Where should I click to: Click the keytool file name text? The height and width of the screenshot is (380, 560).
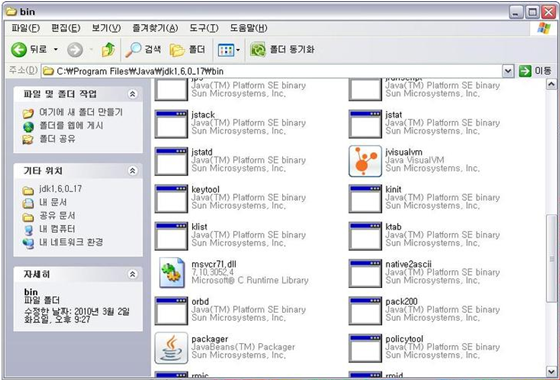pos(205,189)
